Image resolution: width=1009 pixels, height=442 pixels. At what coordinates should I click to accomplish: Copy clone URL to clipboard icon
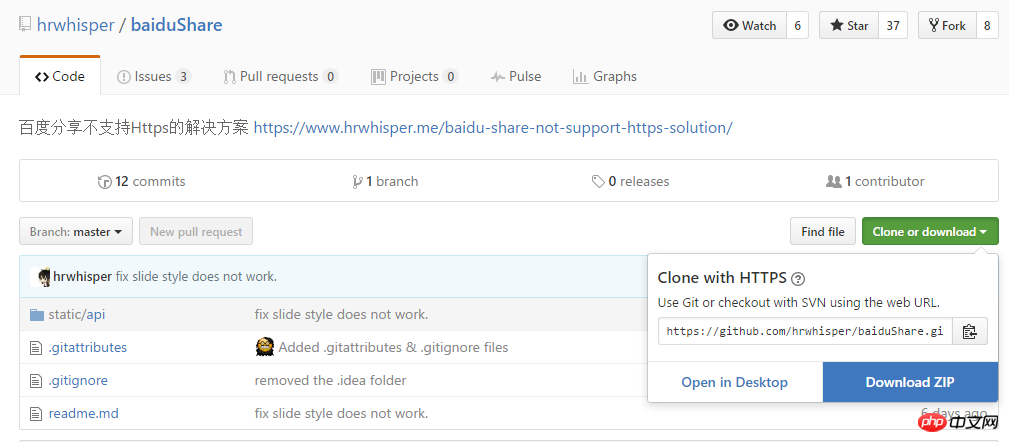pyautogui.click(x=969, y=331)
